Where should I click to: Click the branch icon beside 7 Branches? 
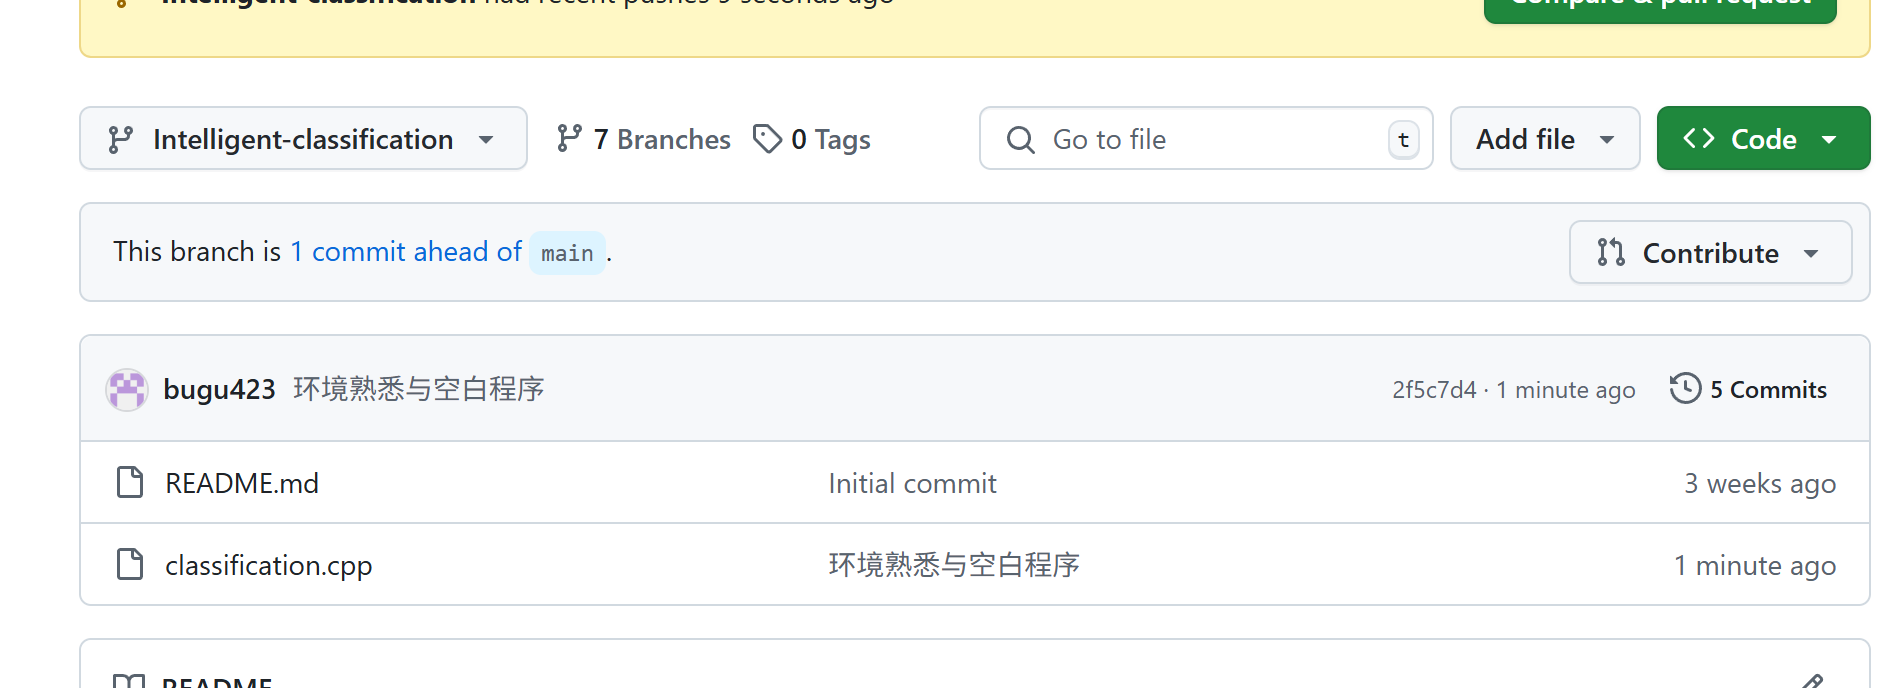[569, 139]
